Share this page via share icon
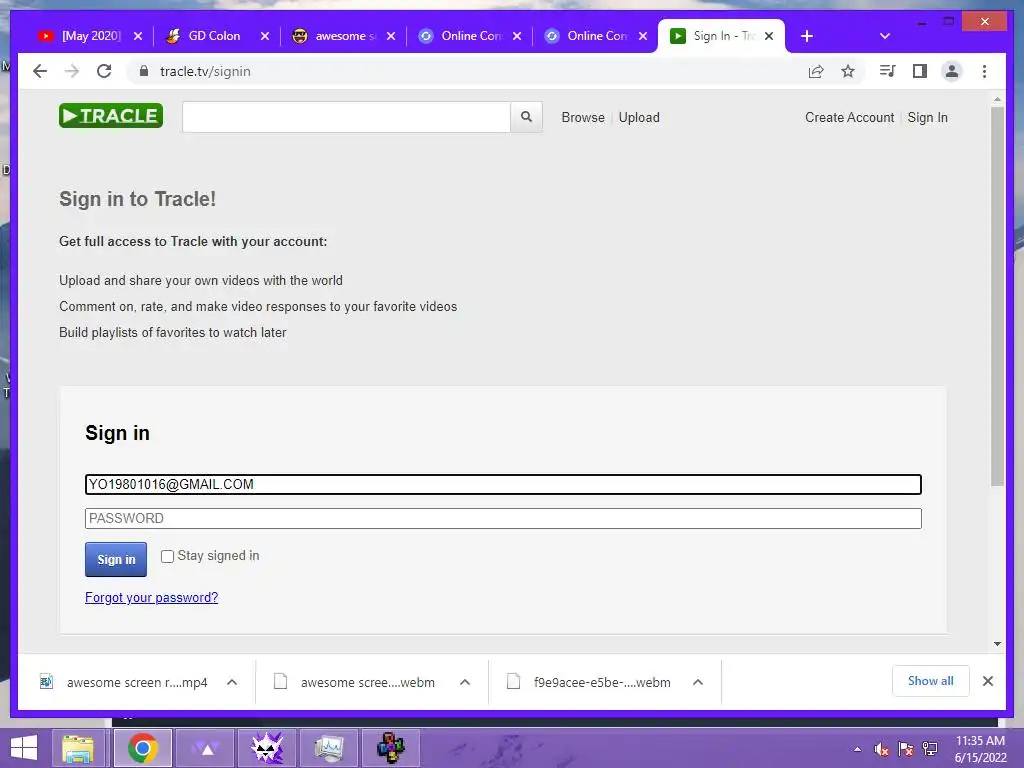 [x=816, y=71]
